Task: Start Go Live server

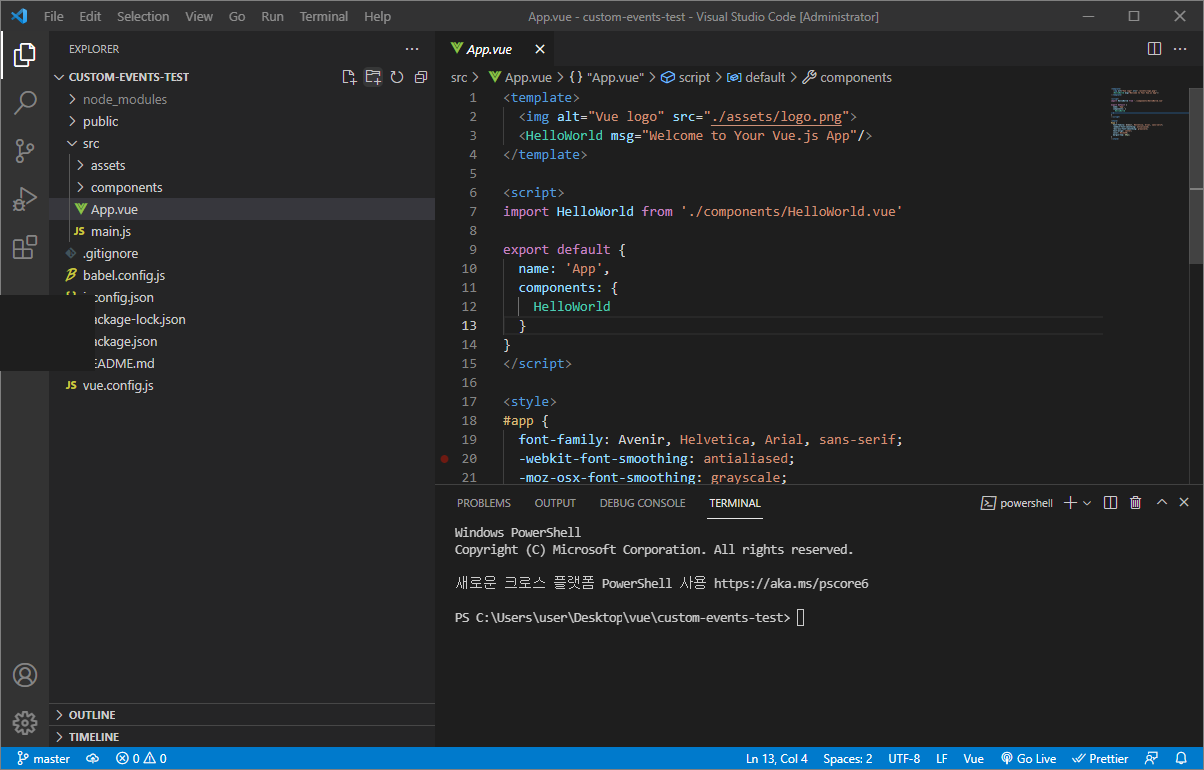Action: pos(1029,759)
